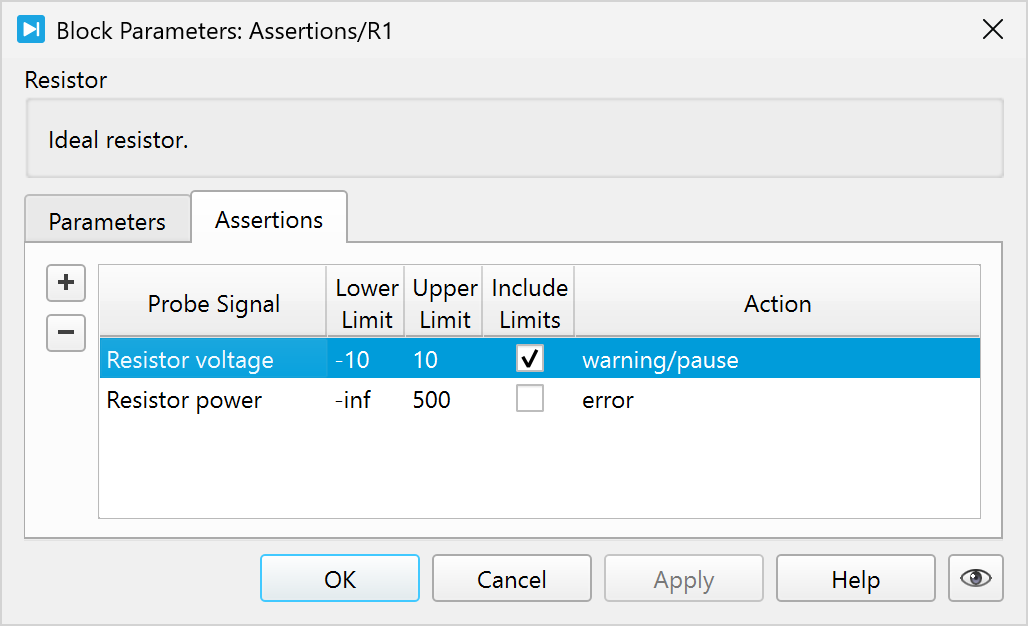Click the Cancel button
Image resolution: width=1028 pixels, height=626 pixels.
[511, 580]
